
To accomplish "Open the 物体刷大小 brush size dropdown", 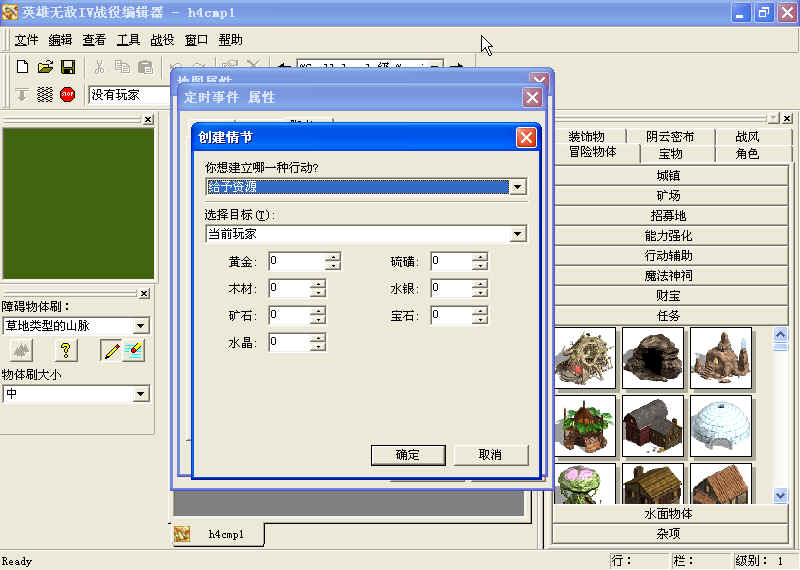I will click(141, 394).
